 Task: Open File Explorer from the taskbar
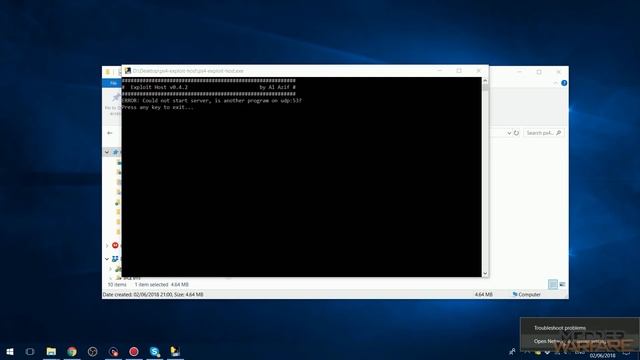(51, 351)
